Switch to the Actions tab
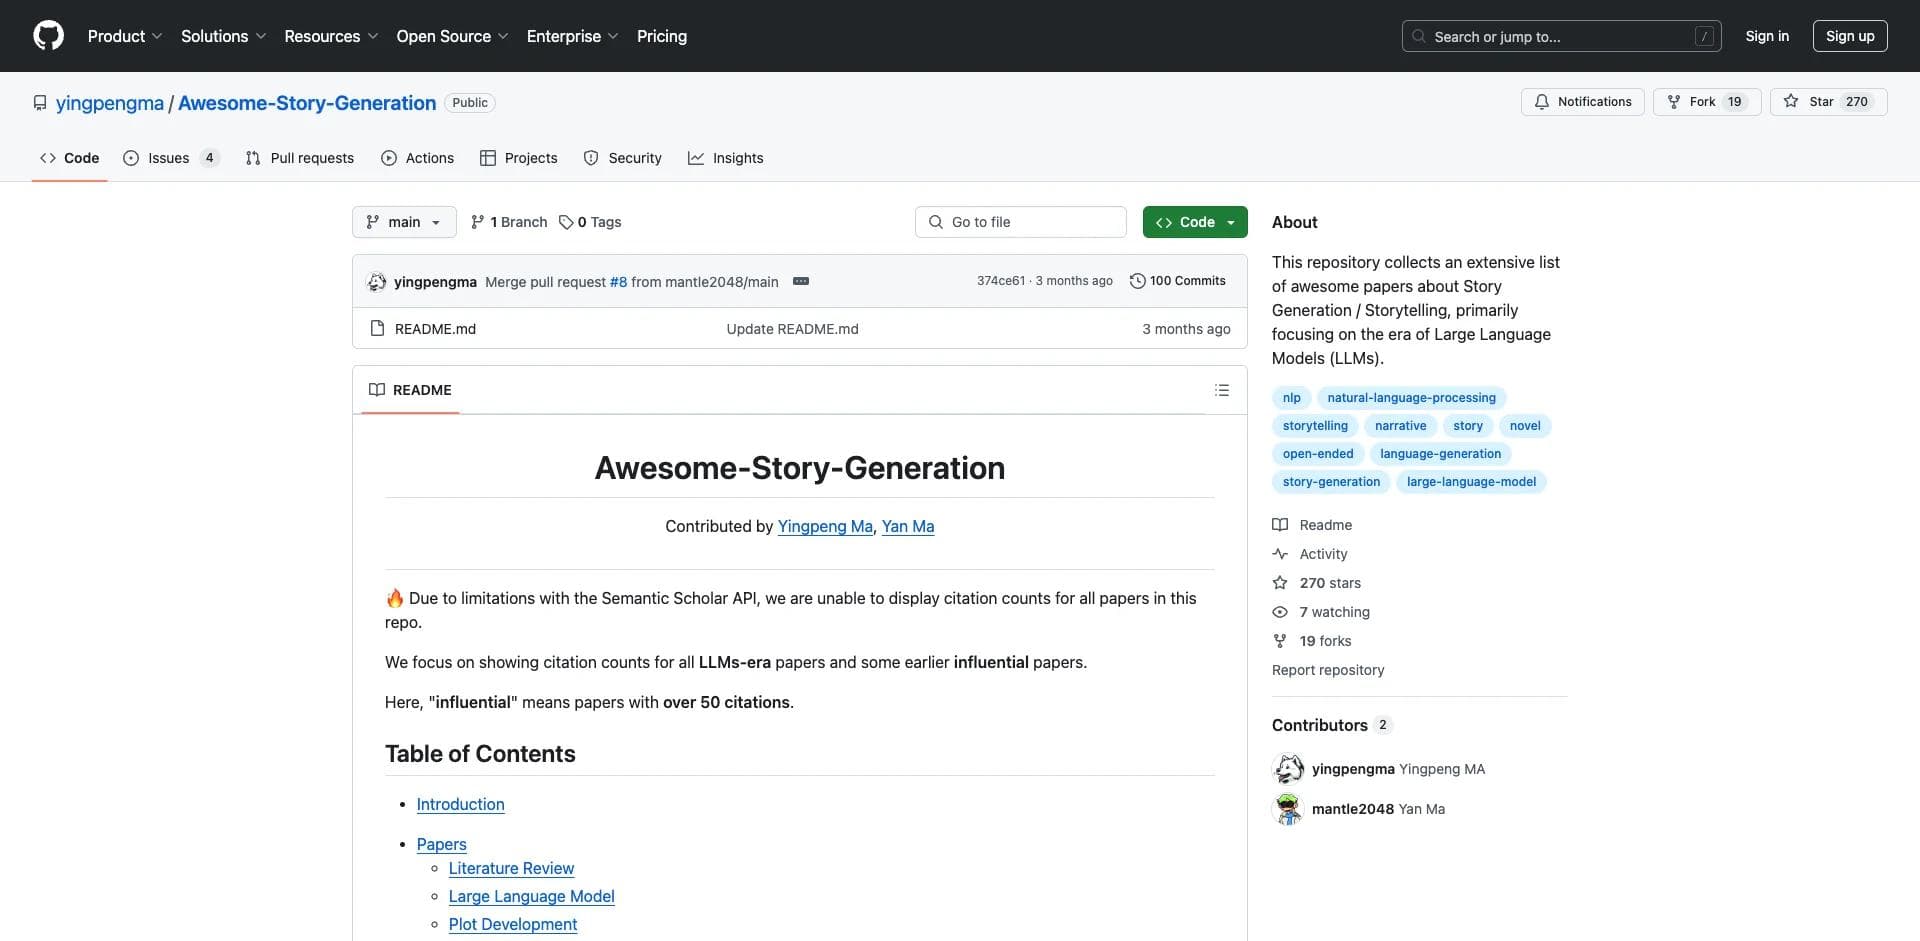 (x=417, y=158)
